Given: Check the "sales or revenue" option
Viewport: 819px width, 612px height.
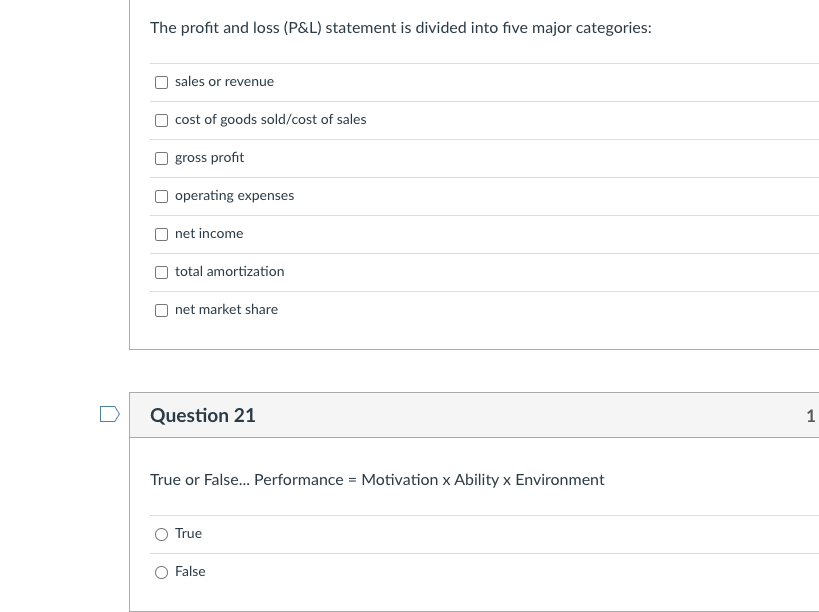Looking at the screenshot, I should pyautogui.click(x=161, y=82).
